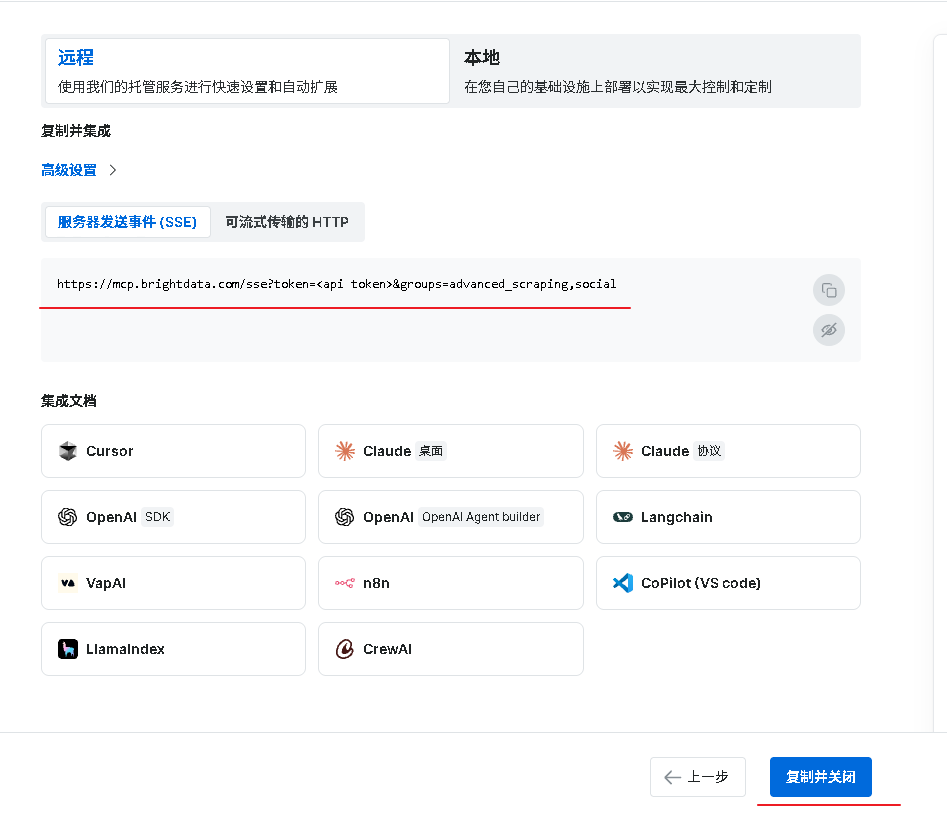Image resolution: width=947 pixels, height=820 pixels.
Task: Select the 远程 hosting option
Action: pyautogui.click(x=247, y=71)
